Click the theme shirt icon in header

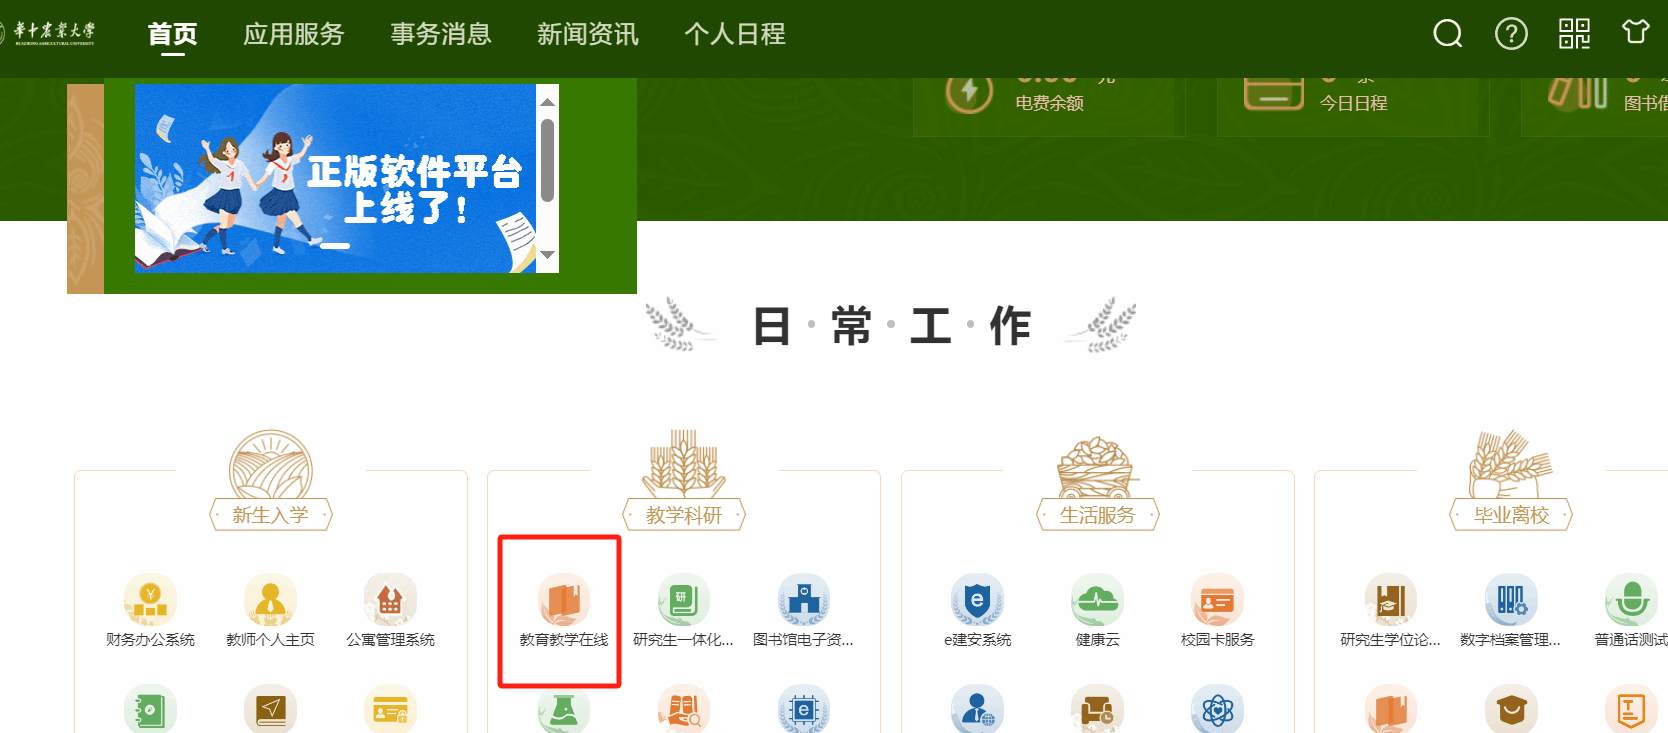click(x=1636, y=32)
